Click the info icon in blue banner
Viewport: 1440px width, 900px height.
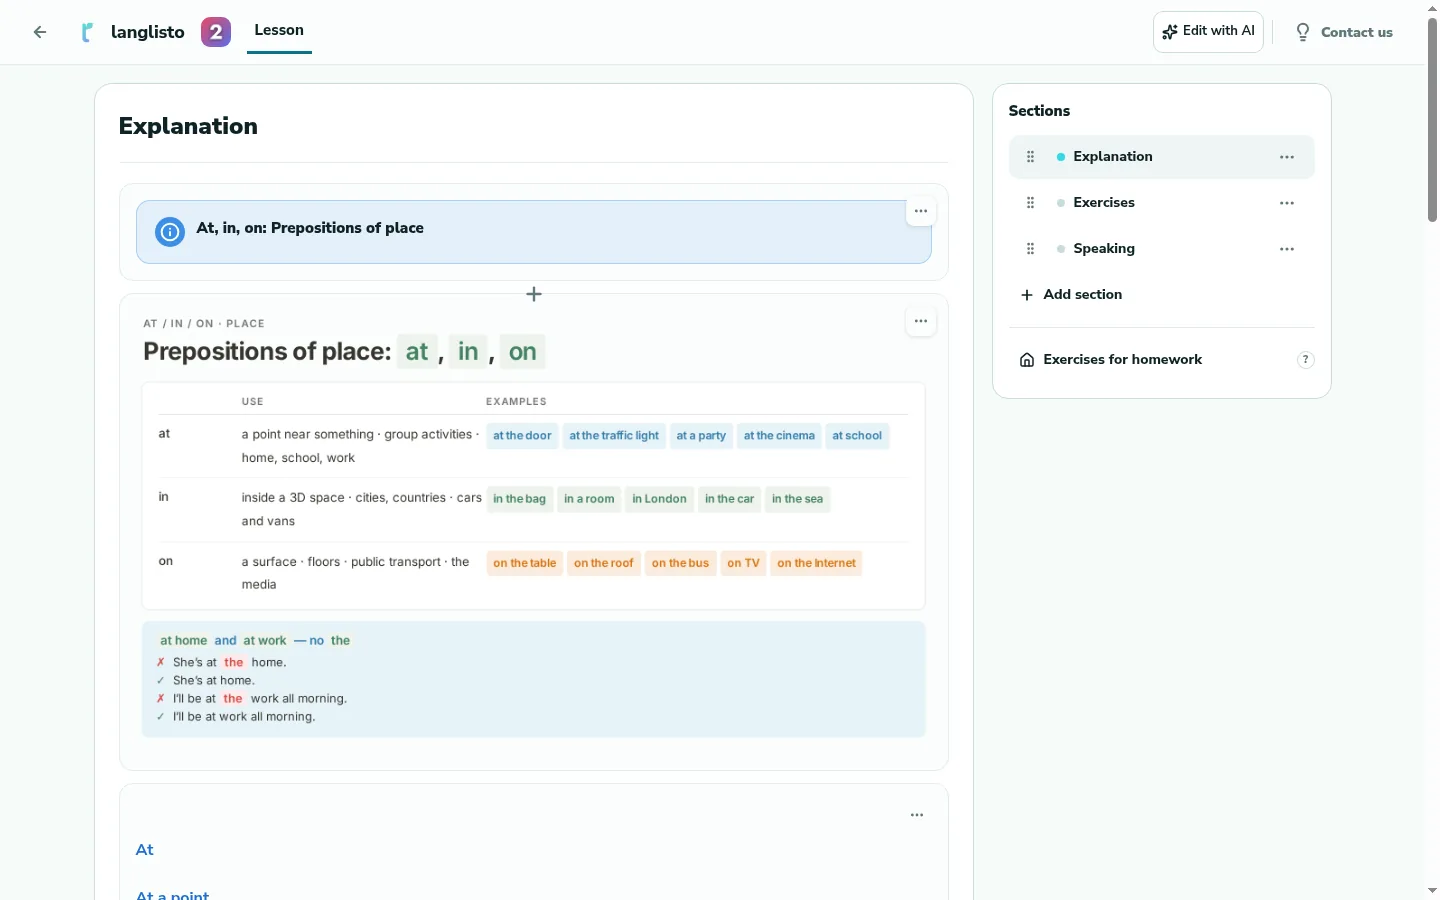(170, 232)
